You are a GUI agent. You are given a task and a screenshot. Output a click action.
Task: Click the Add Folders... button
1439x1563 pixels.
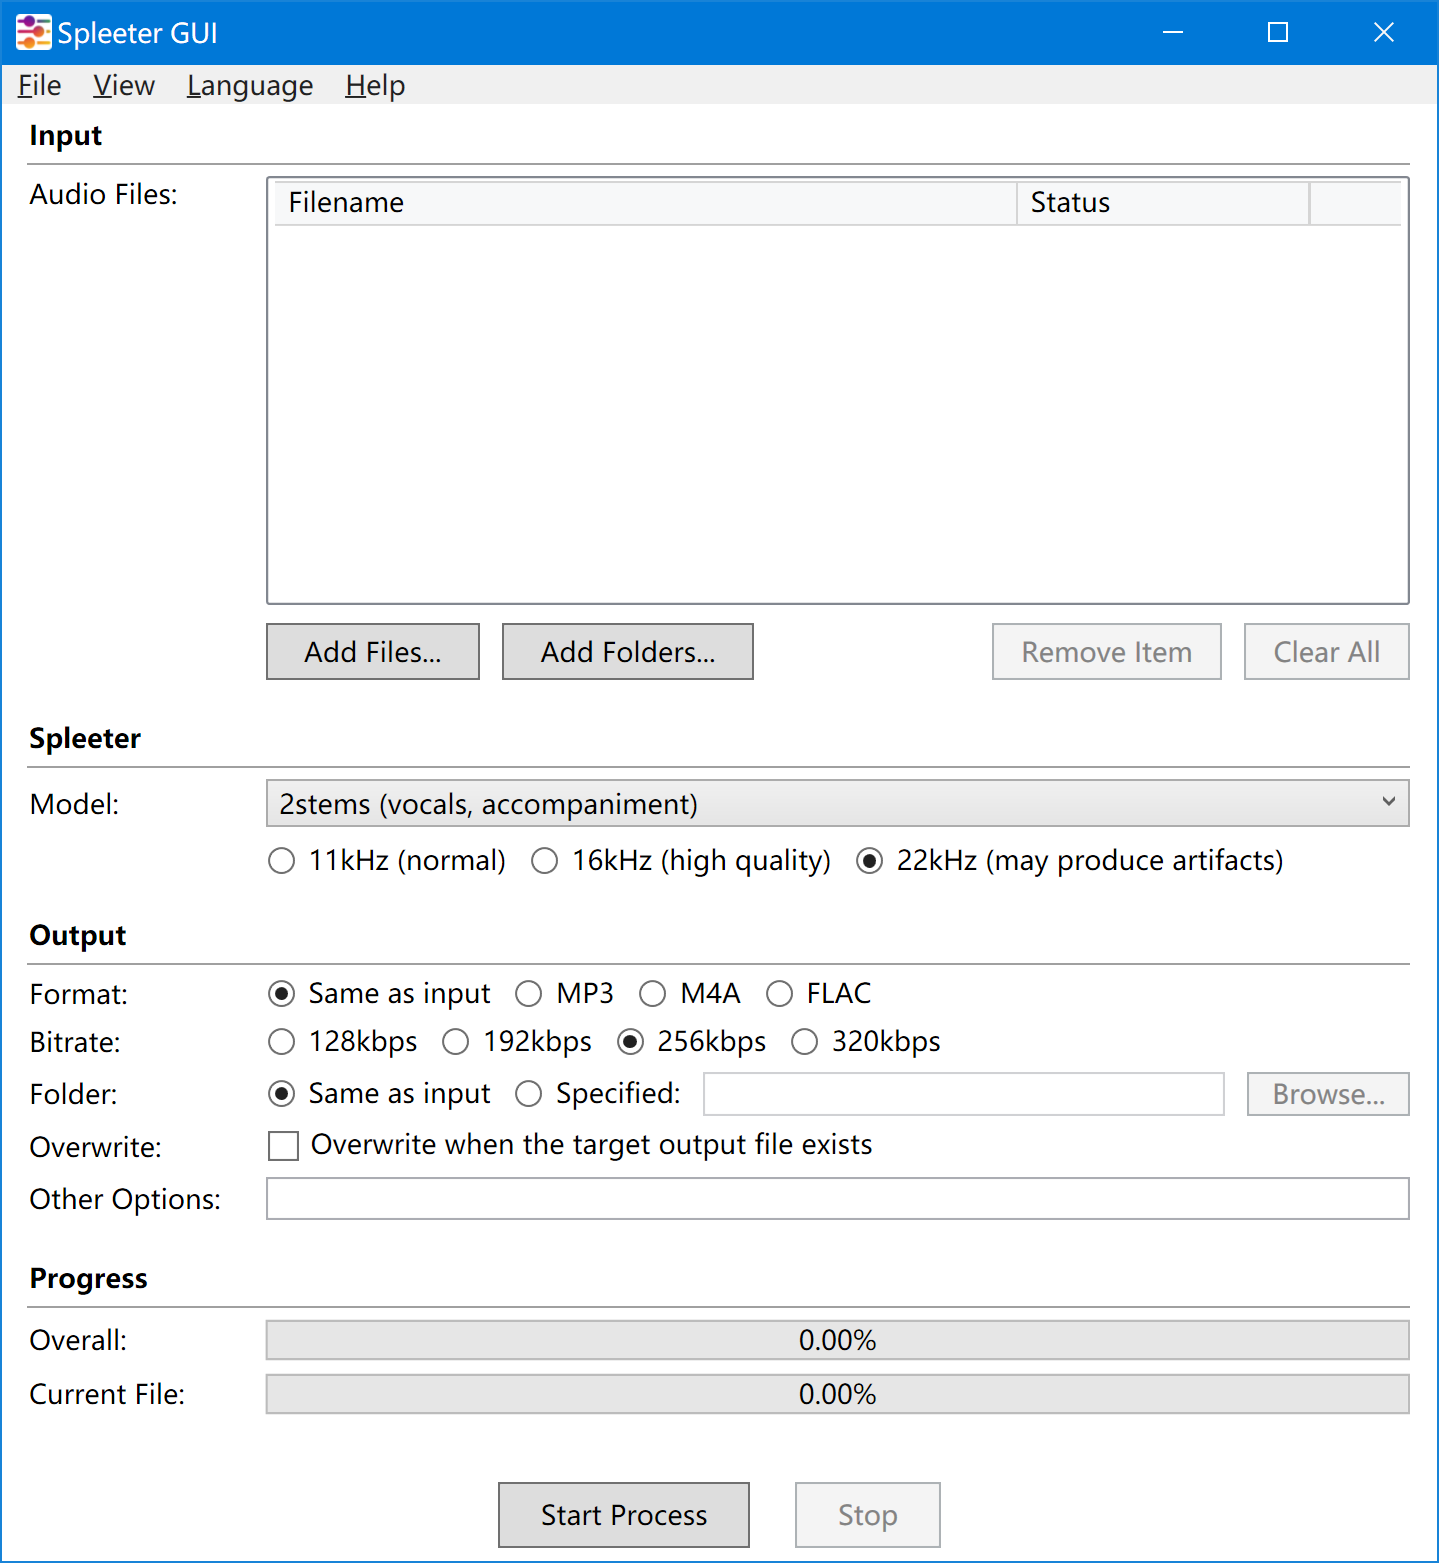click(x=628, y=652)
